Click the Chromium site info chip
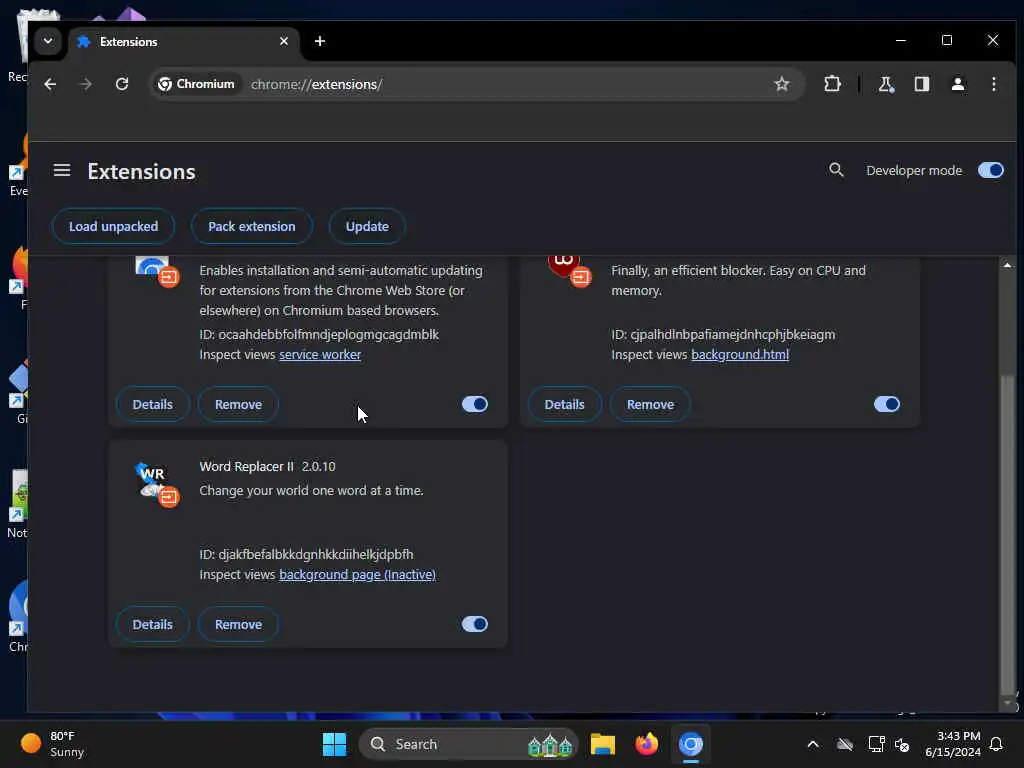 pyautogui.click(x=197, y=84)
